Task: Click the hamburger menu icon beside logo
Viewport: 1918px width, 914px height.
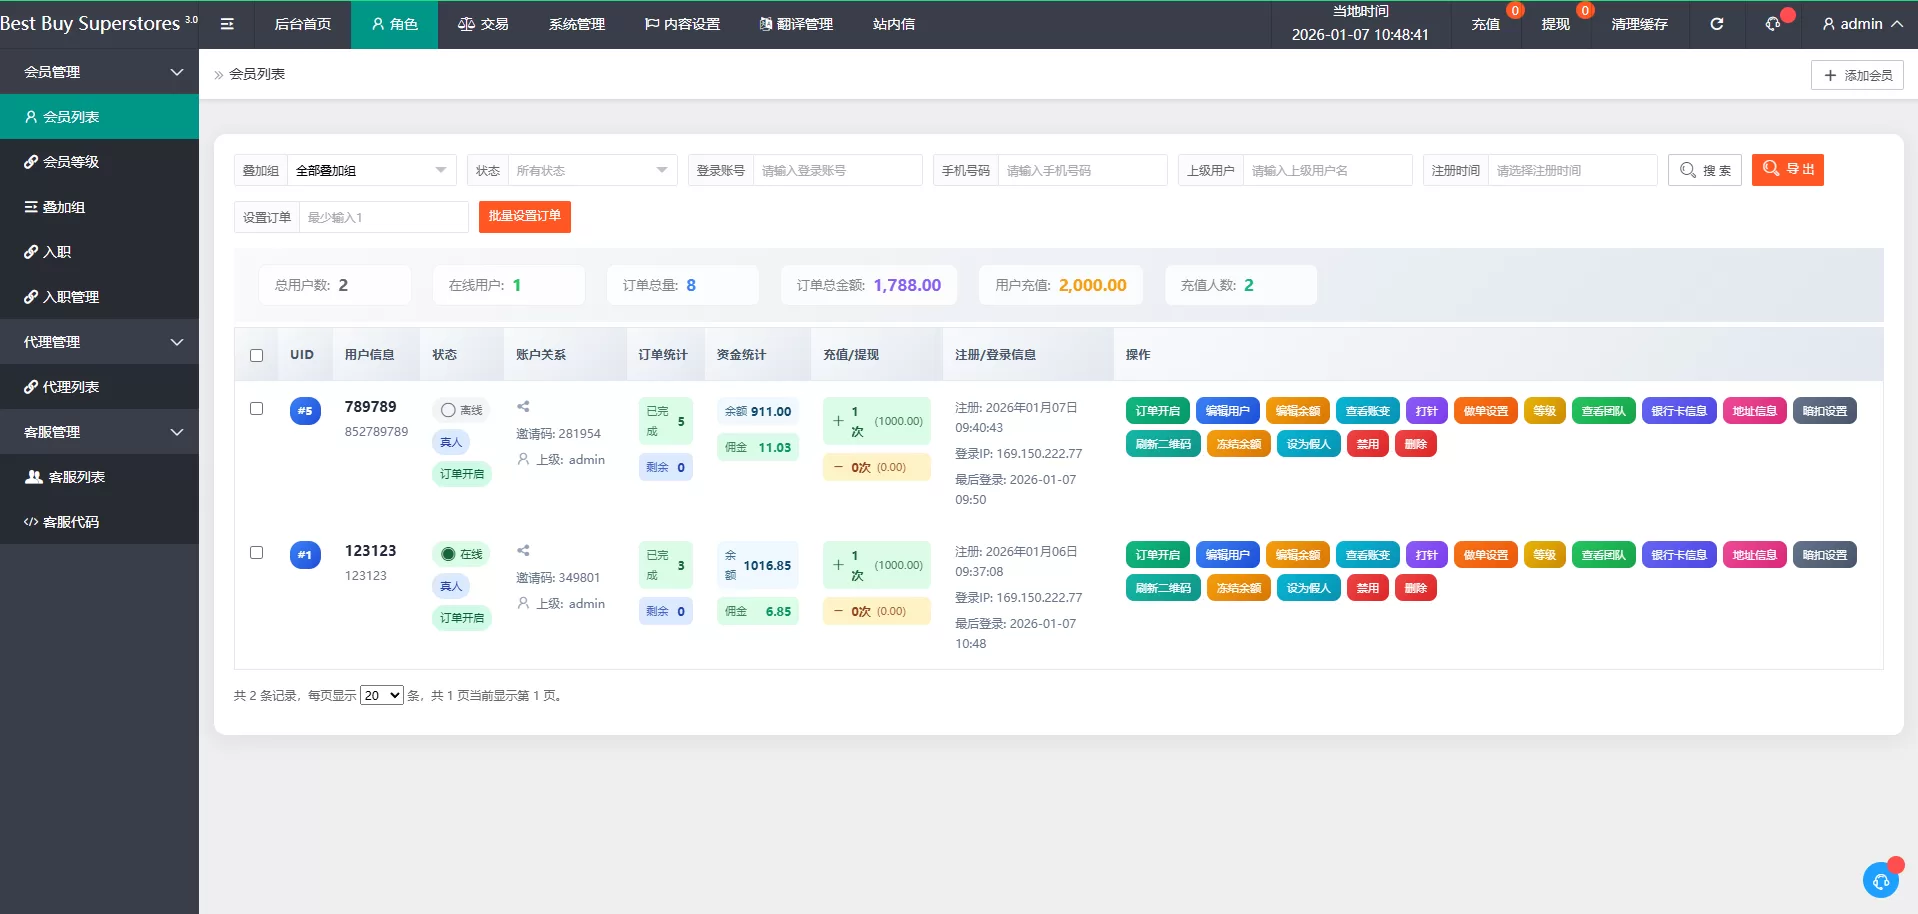Action: pos(226,24)
